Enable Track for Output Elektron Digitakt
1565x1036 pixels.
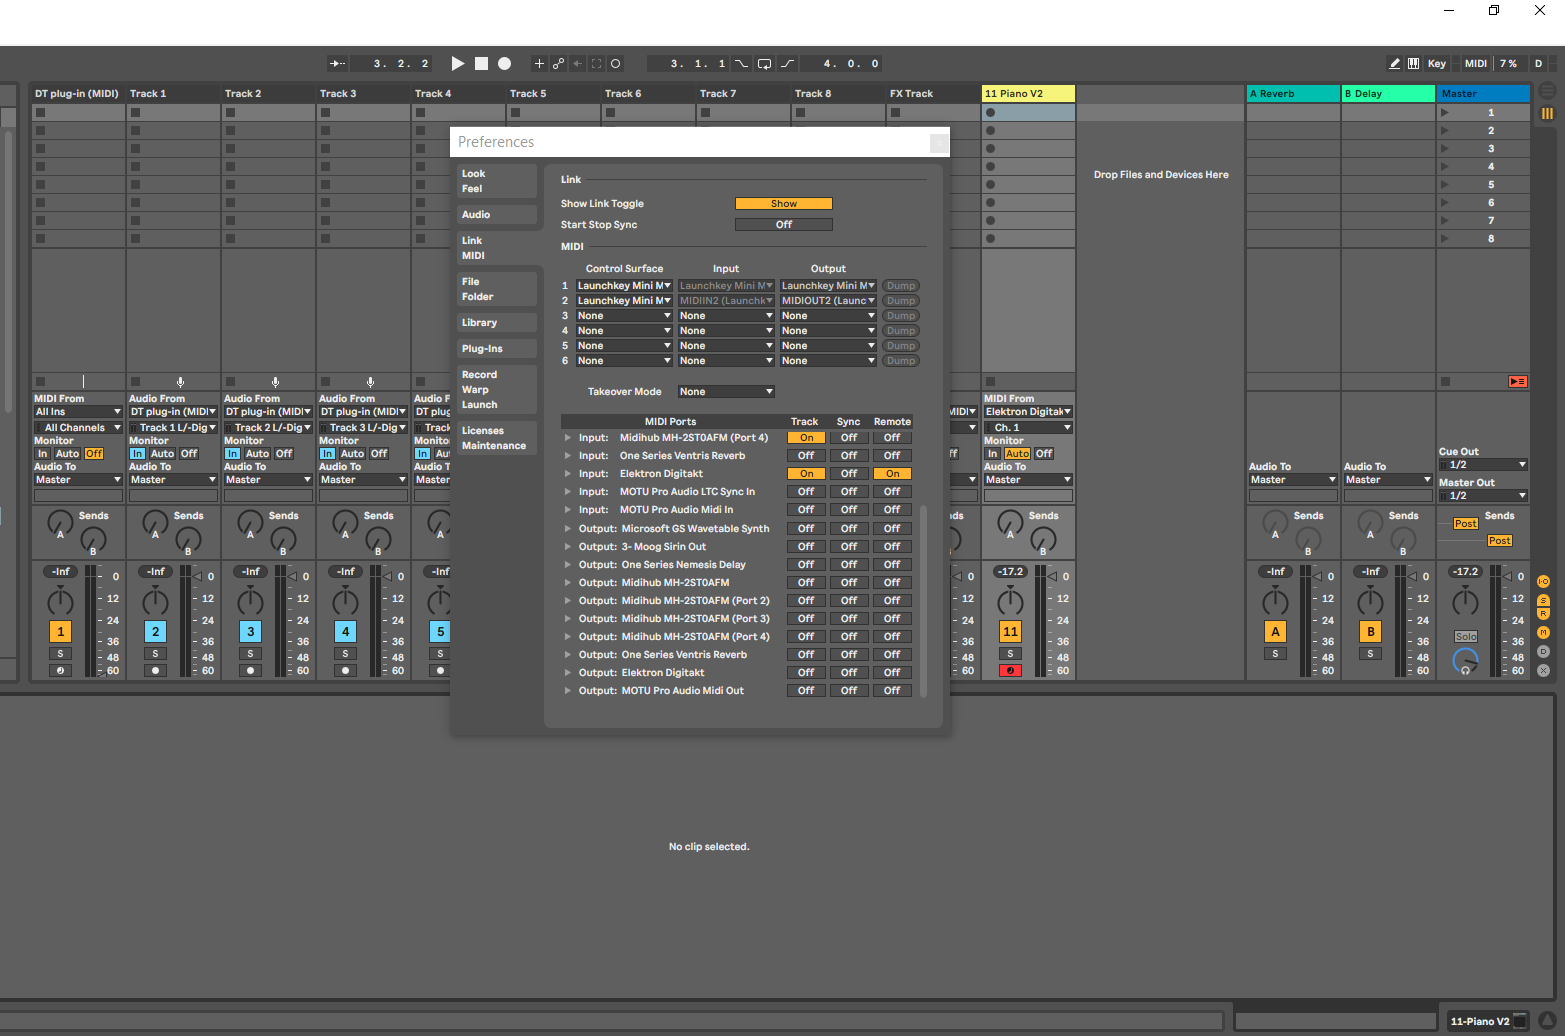tap(806, 672)
